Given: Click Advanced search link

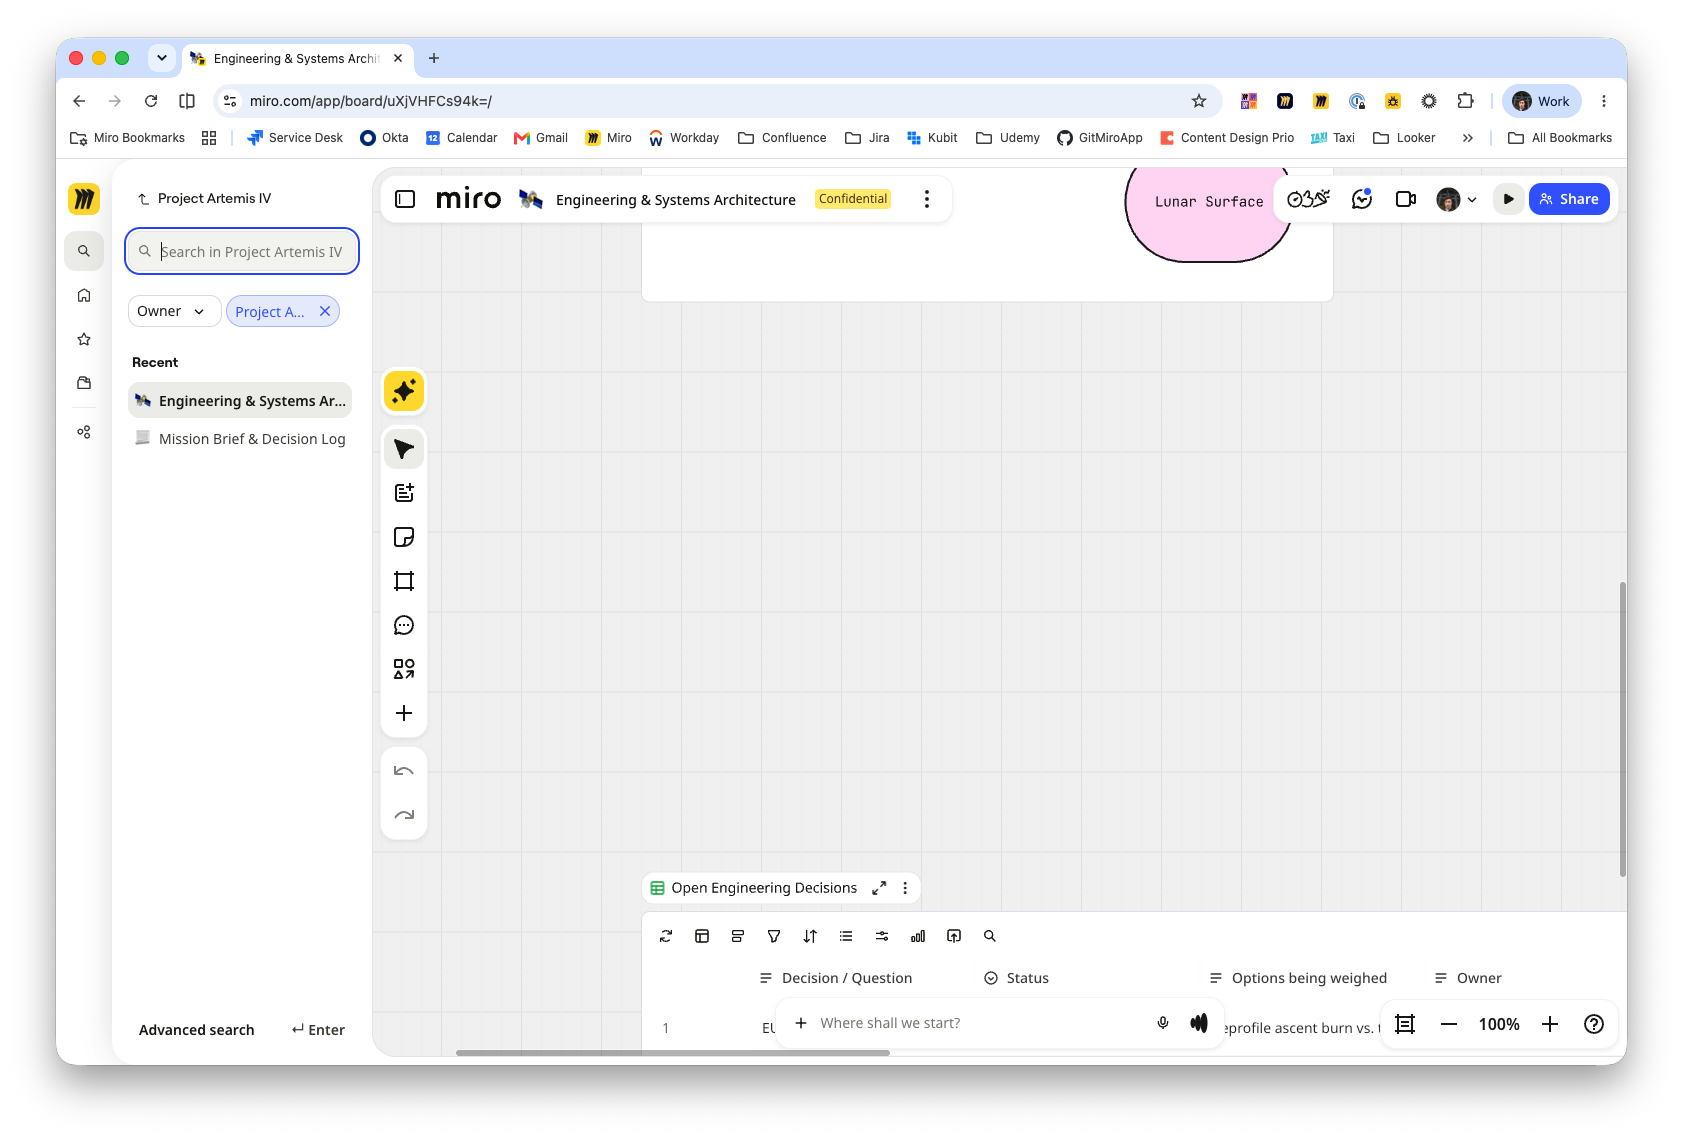Looking at the screenshot, I should coord(196,1030).
